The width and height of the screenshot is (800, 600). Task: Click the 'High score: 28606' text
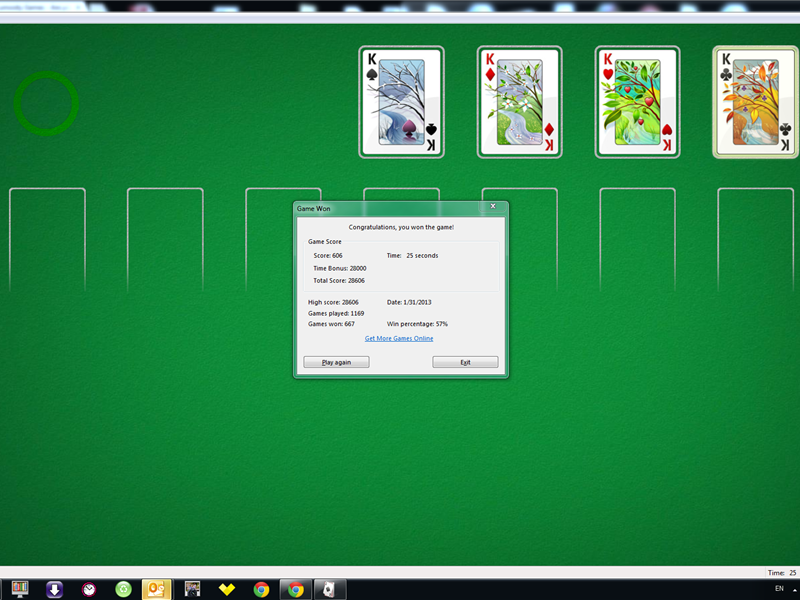[333, 302]
